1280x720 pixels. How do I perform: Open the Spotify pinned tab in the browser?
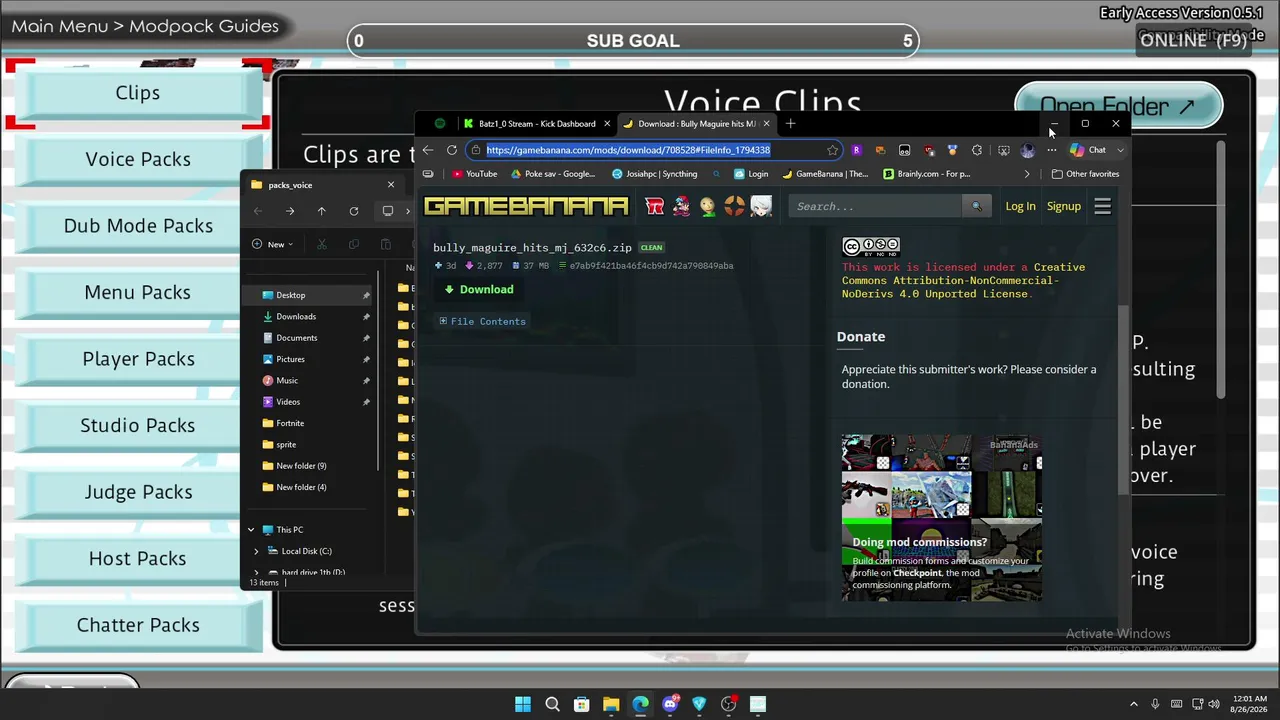[440, 124]
